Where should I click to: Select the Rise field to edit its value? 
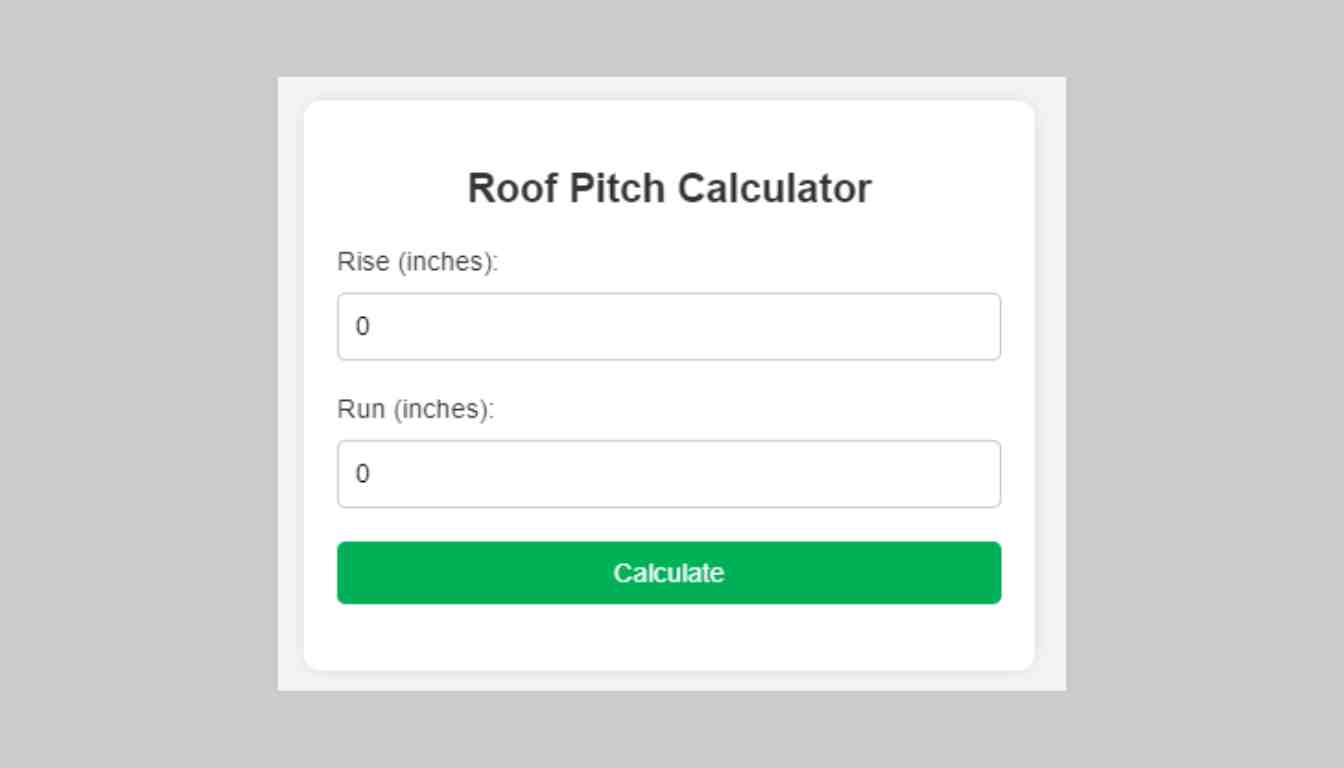coord(668,326)
